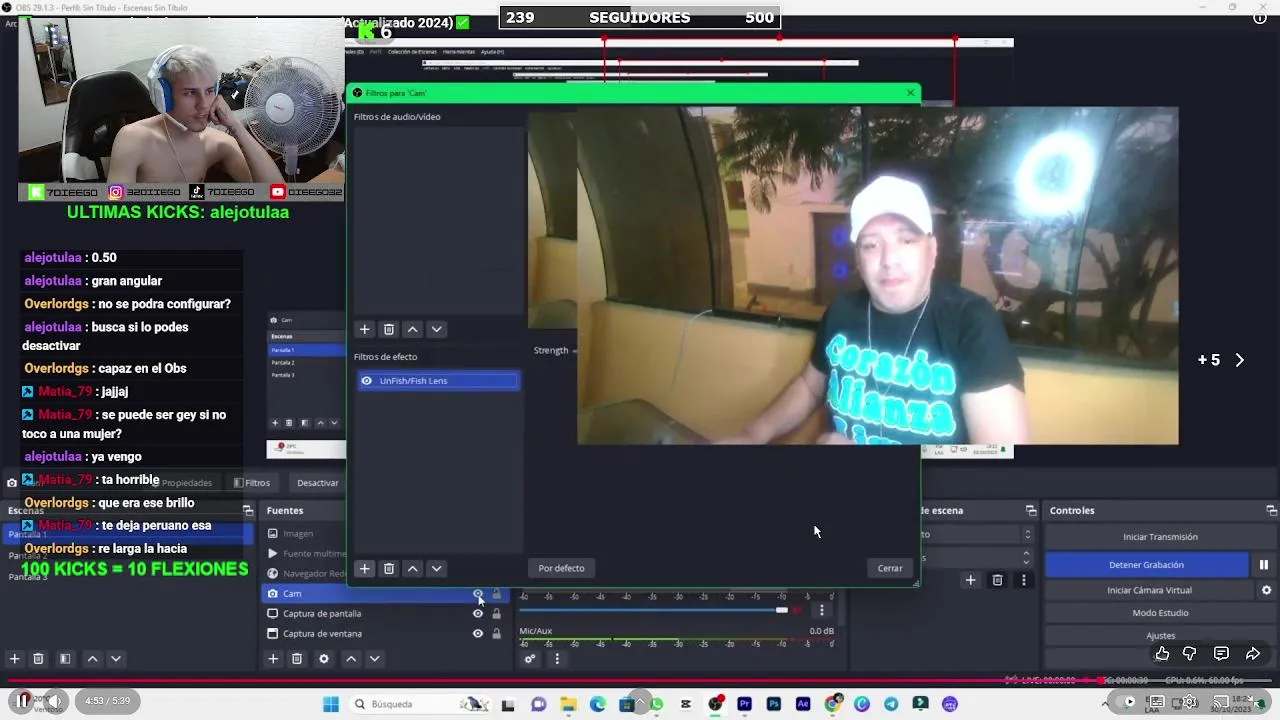The image size is (1280, 720).
Task: Toggle visibility of UnFish/Fish Lens filter
Action: tap(367, 381)
